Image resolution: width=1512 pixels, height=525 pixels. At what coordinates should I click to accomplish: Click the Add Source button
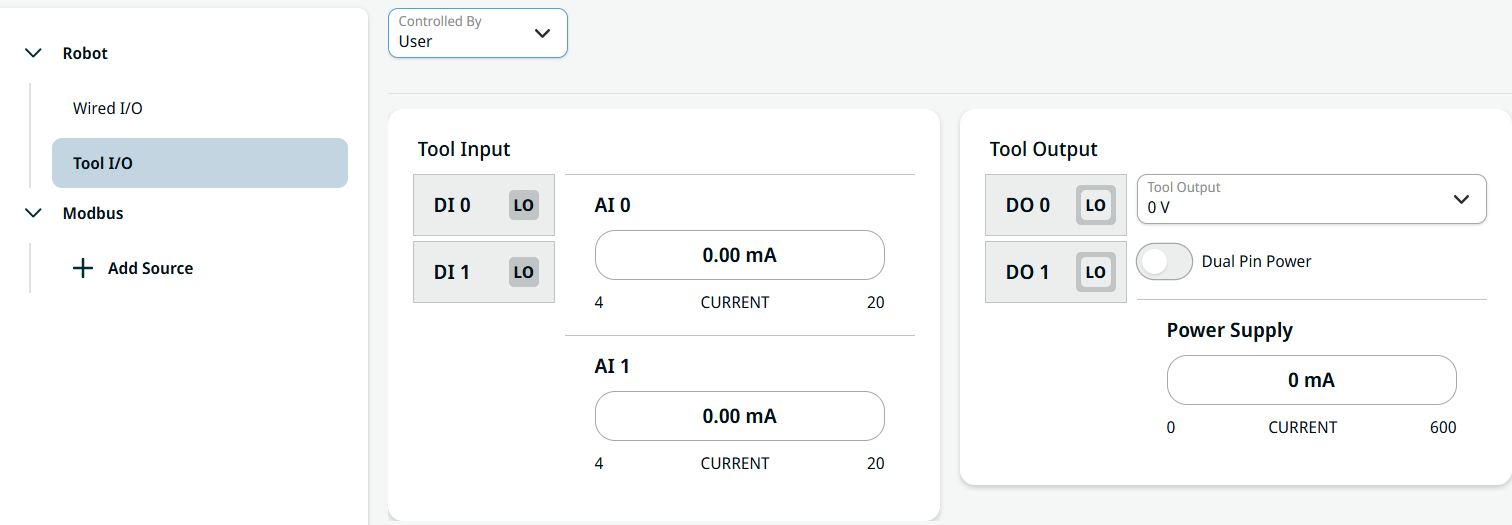[150, 268]
